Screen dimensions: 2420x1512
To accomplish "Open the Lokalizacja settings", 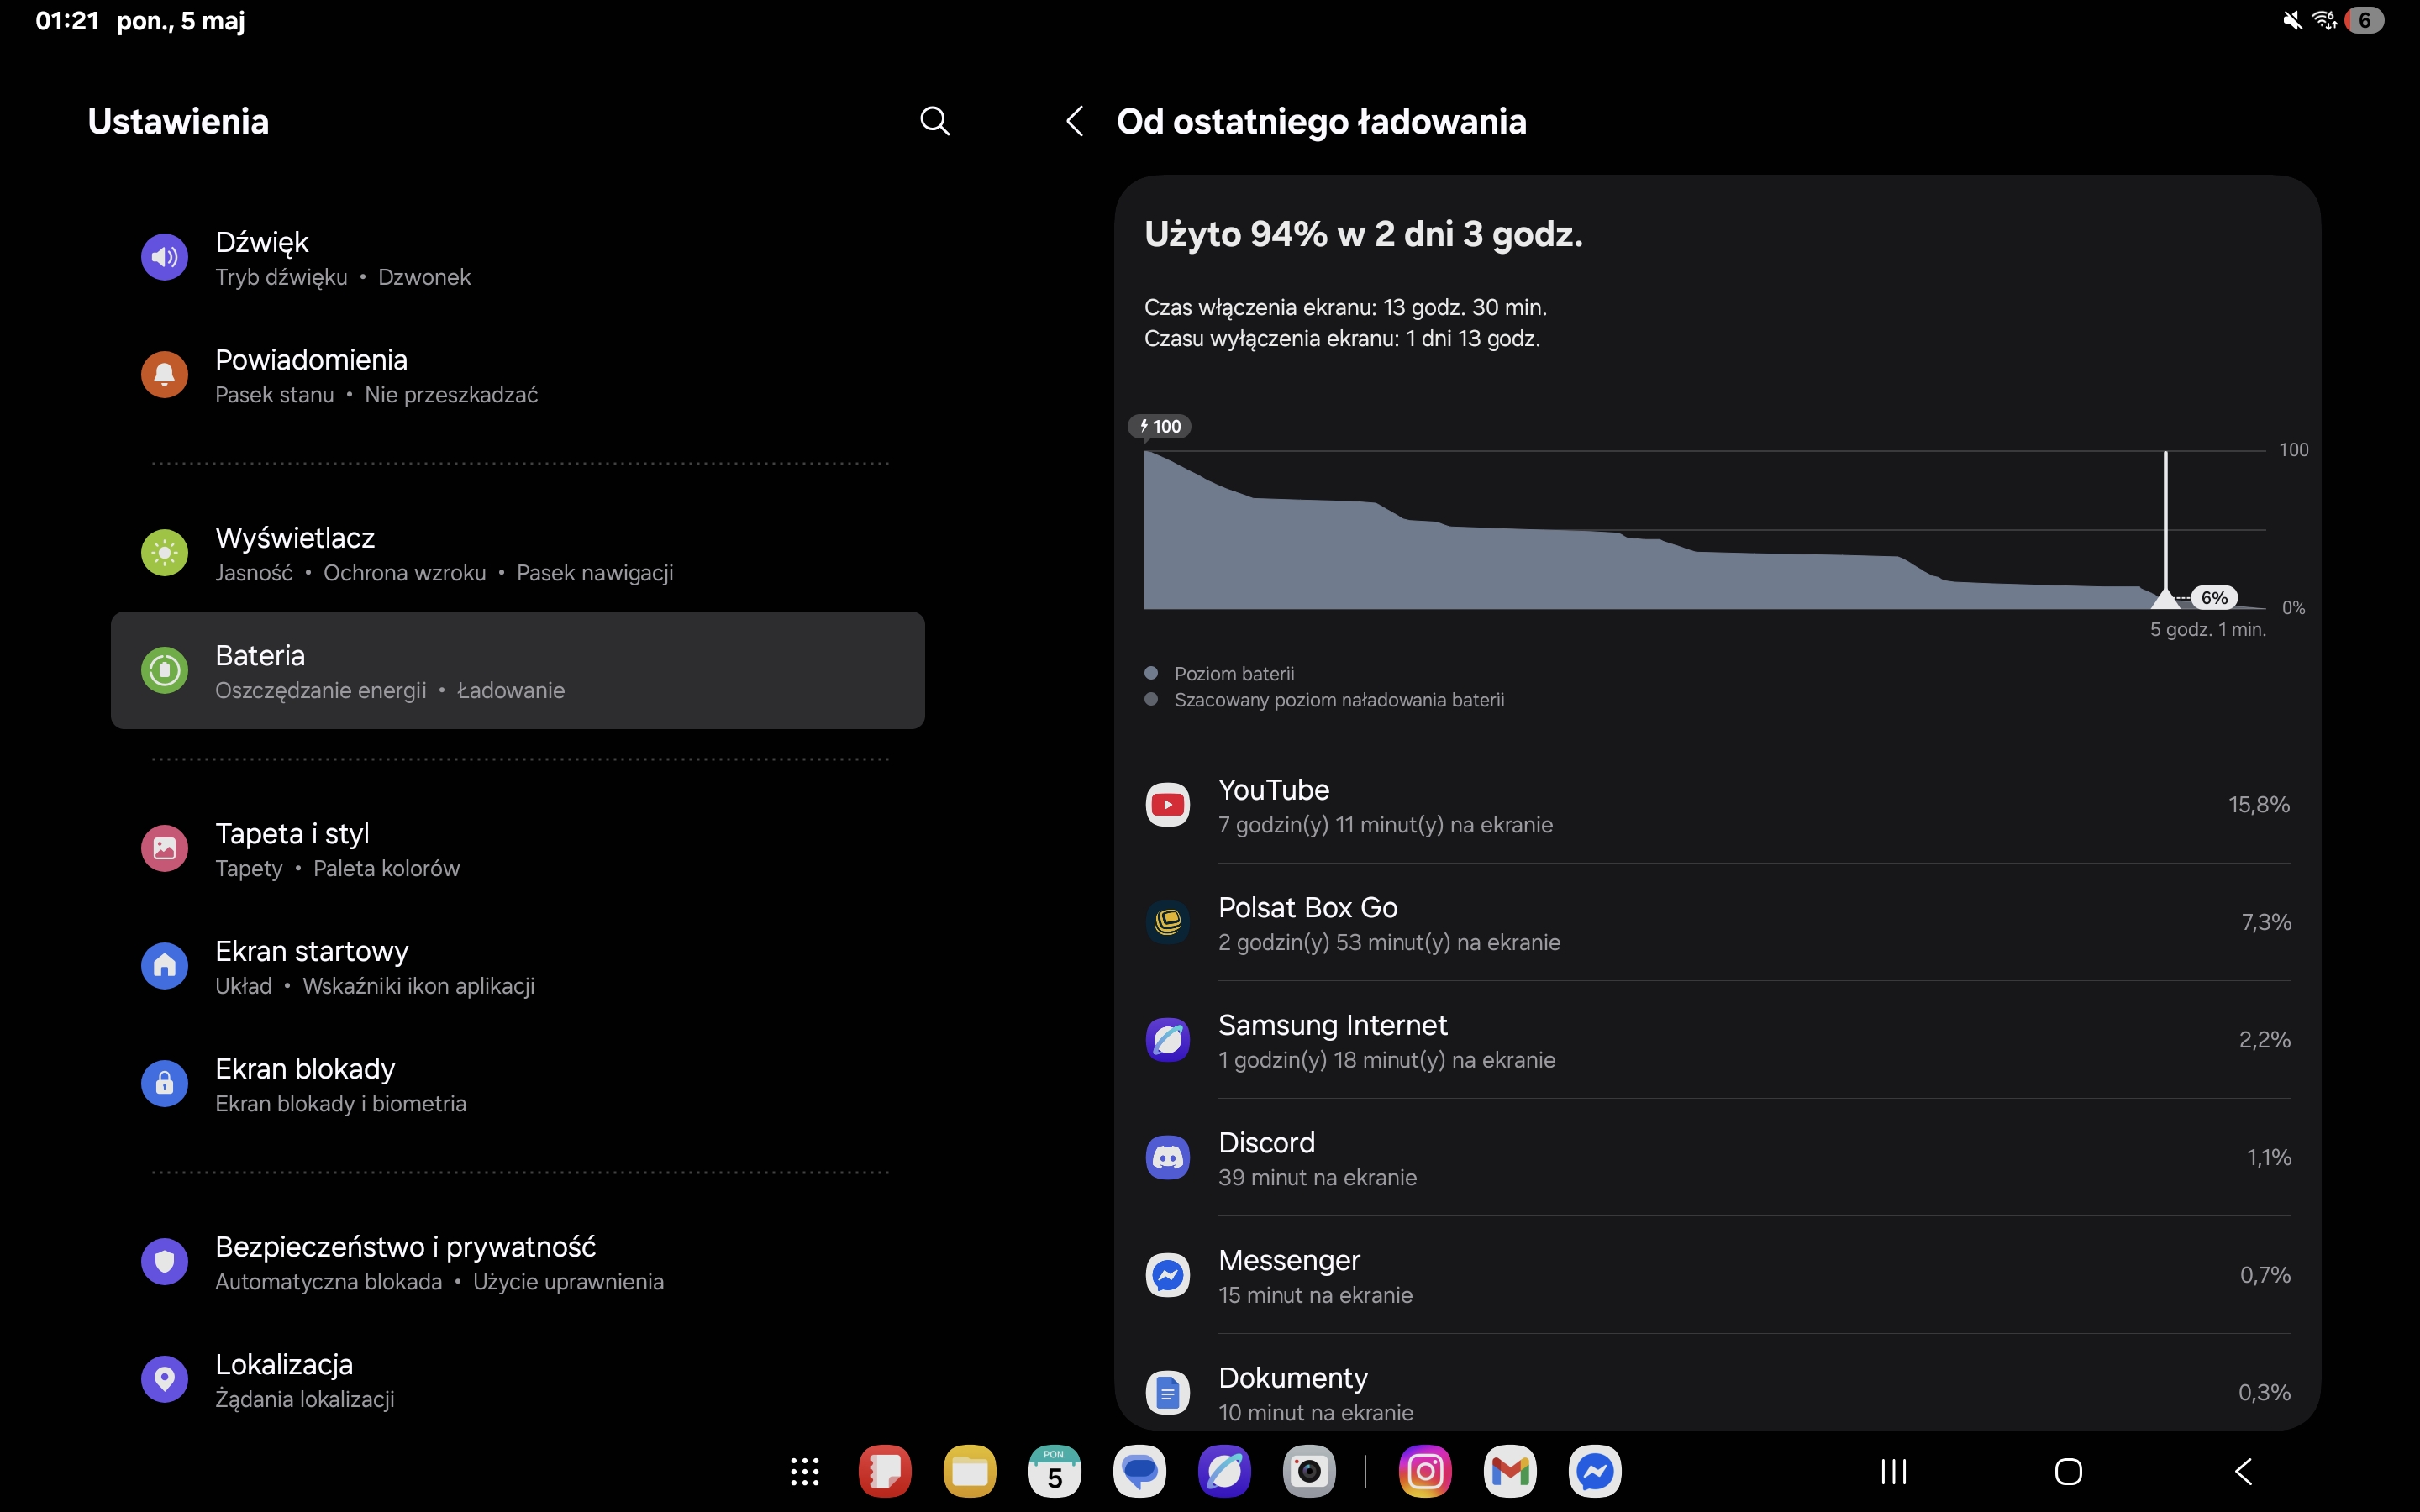I will [x=518, y=1381].
